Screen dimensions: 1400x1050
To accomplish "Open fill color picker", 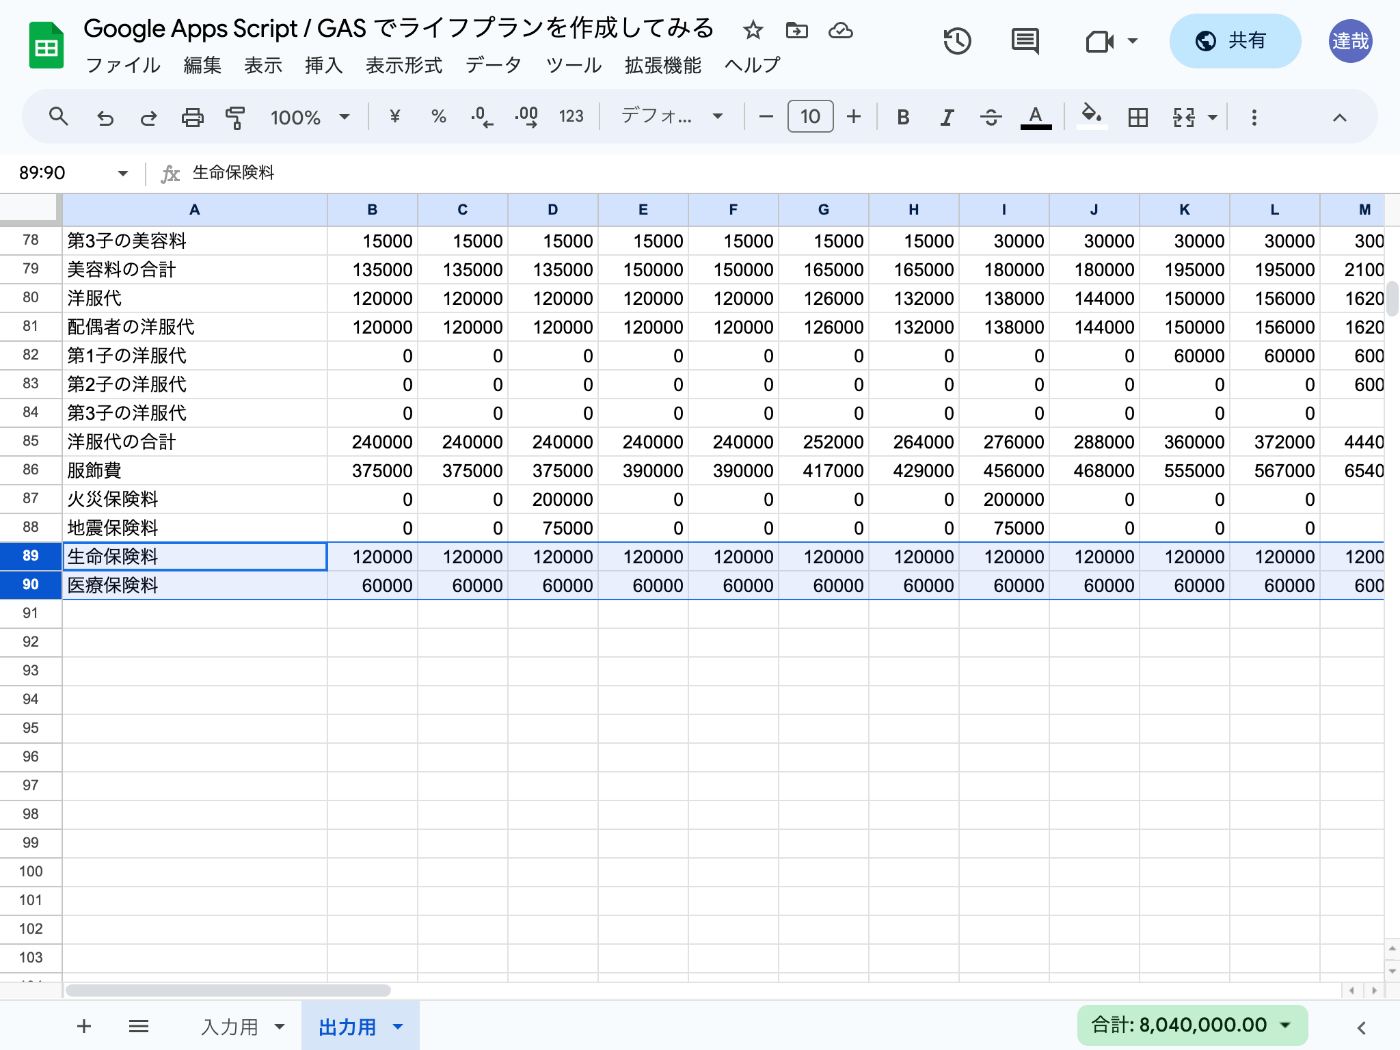I will click(1092, 117).
